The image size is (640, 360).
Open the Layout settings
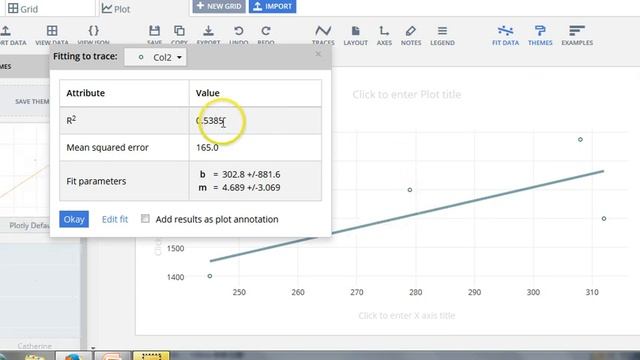(x=356, y=35)
